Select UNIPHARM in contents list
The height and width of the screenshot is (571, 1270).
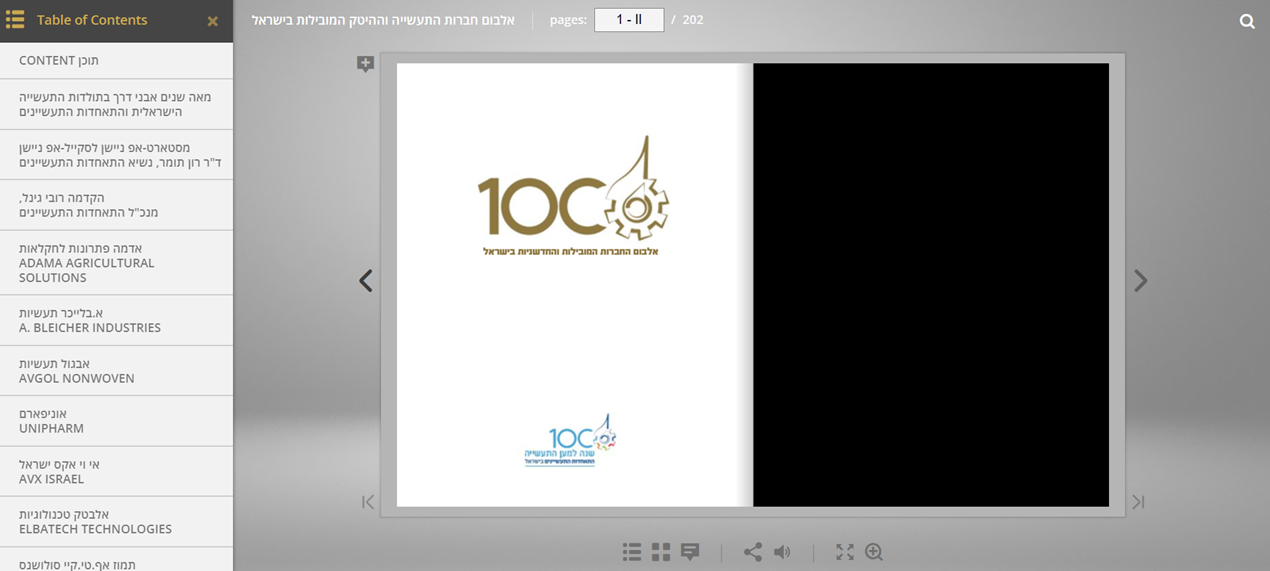pos(116,421)
